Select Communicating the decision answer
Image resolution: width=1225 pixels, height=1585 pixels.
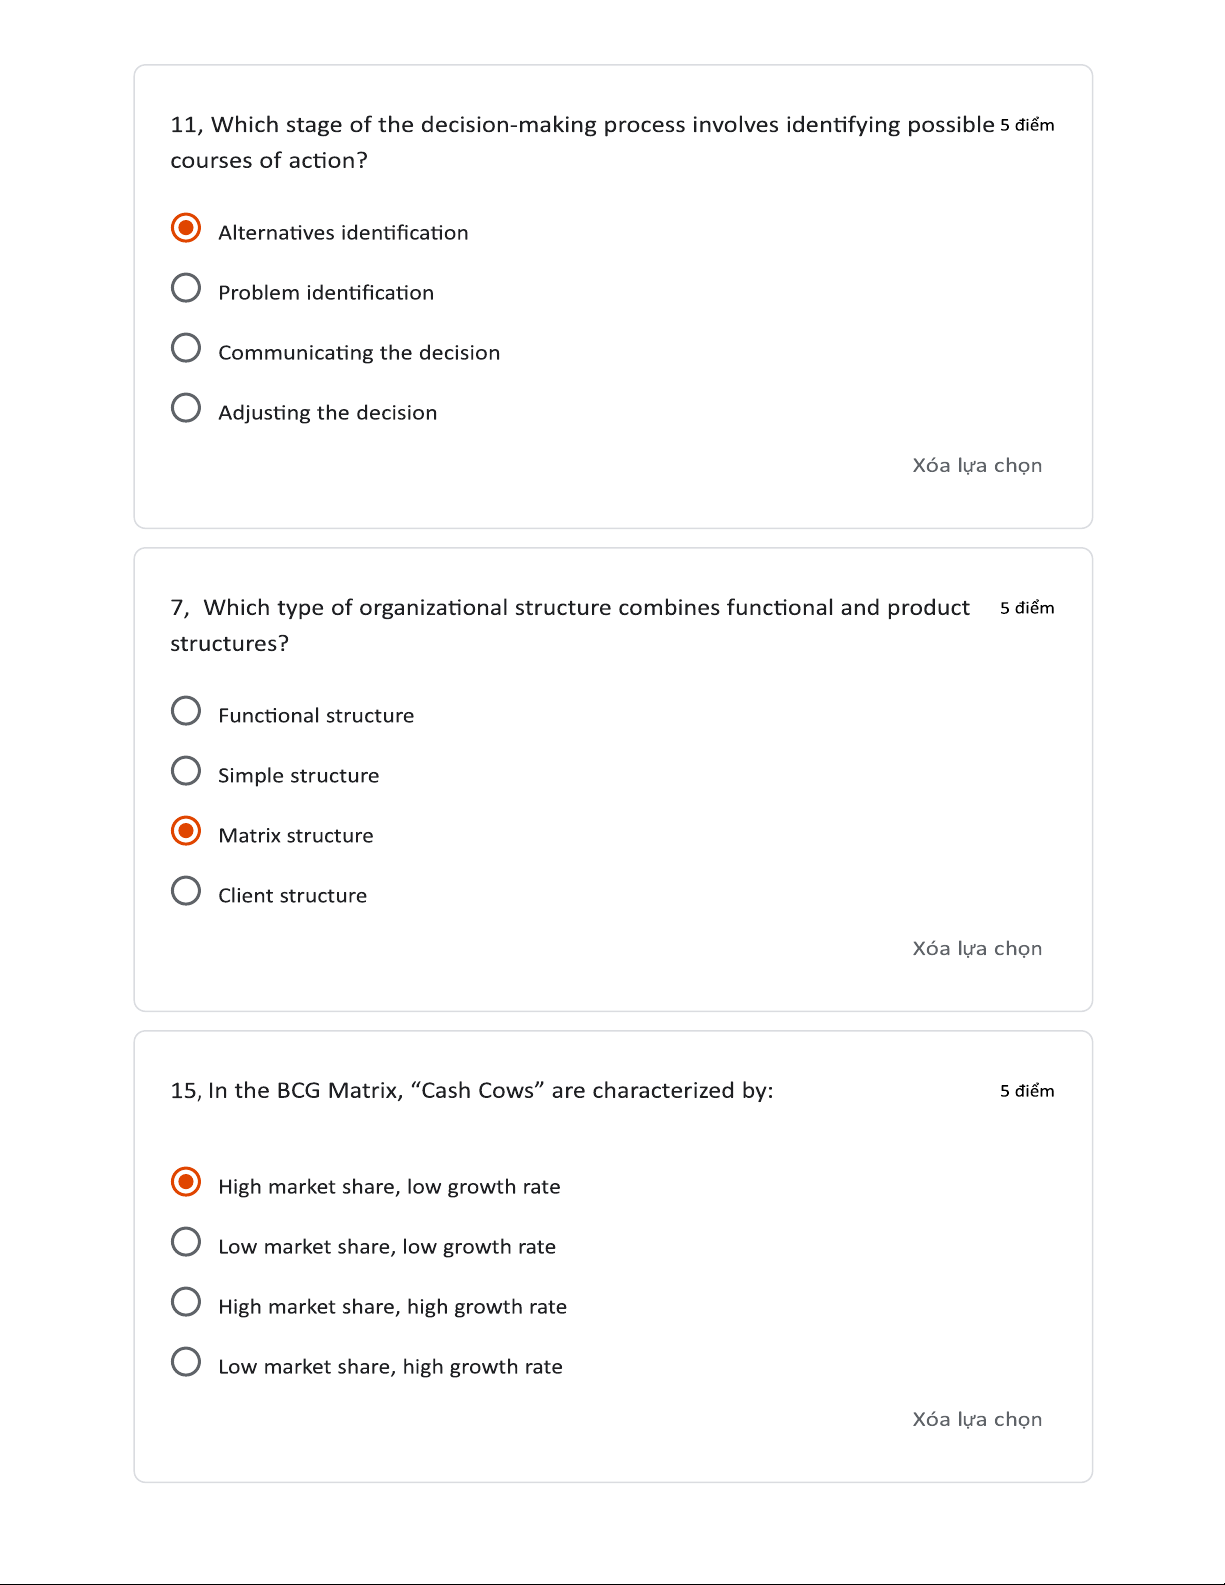186,348
